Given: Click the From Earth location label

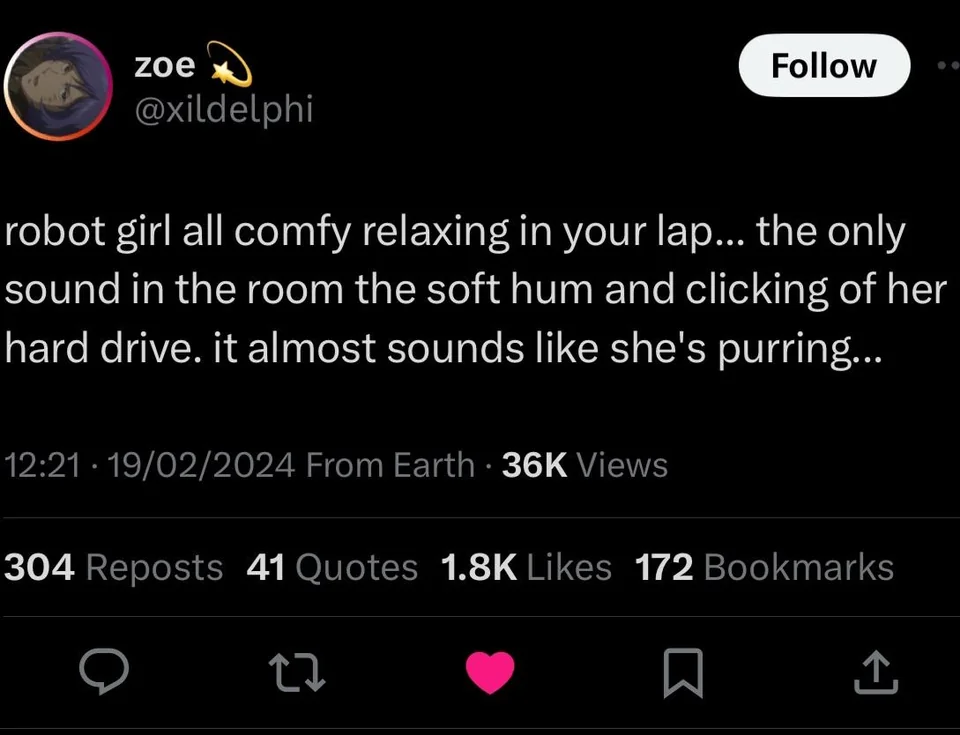Looking at the screenshot, I should [390, 465].
